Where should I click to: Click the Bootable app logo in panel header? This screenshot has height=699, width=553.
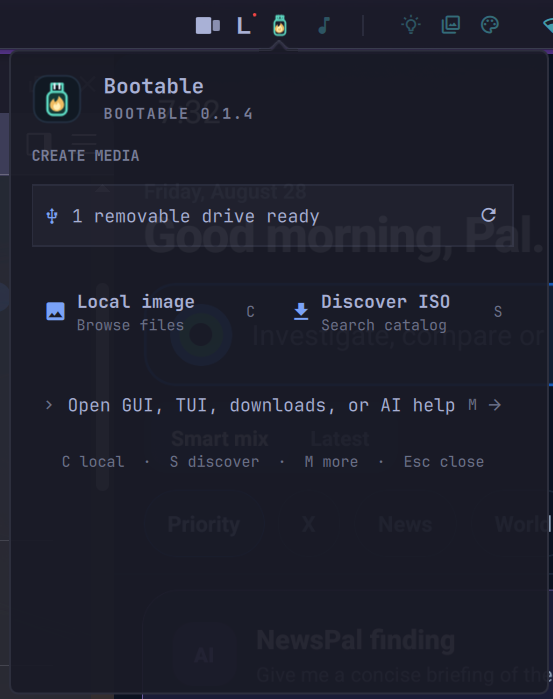coord(57,99)
